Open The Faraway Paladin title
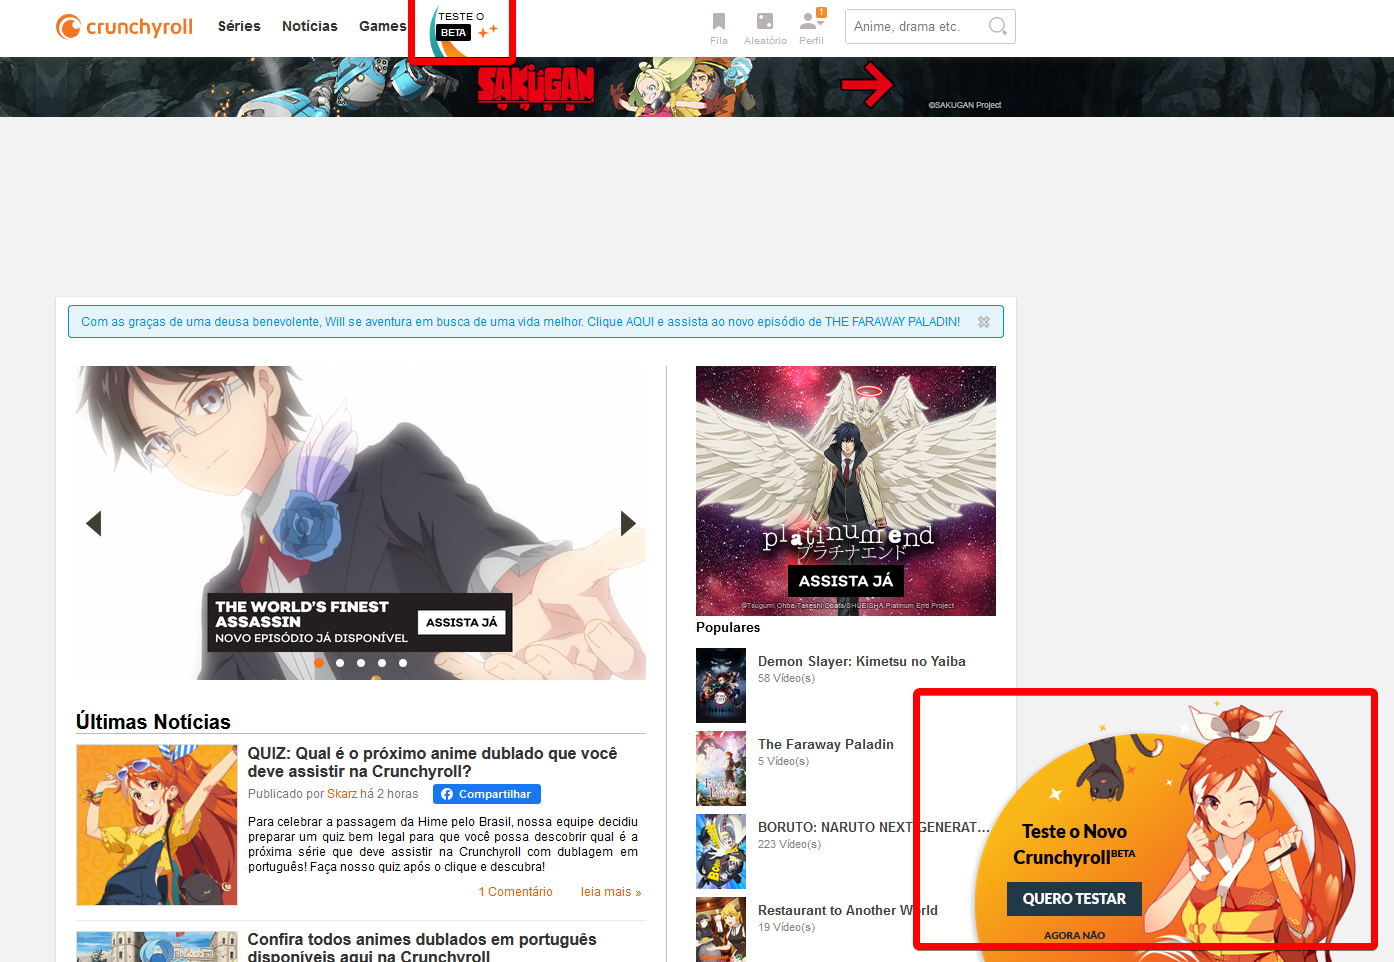 [x=826, y=744]
